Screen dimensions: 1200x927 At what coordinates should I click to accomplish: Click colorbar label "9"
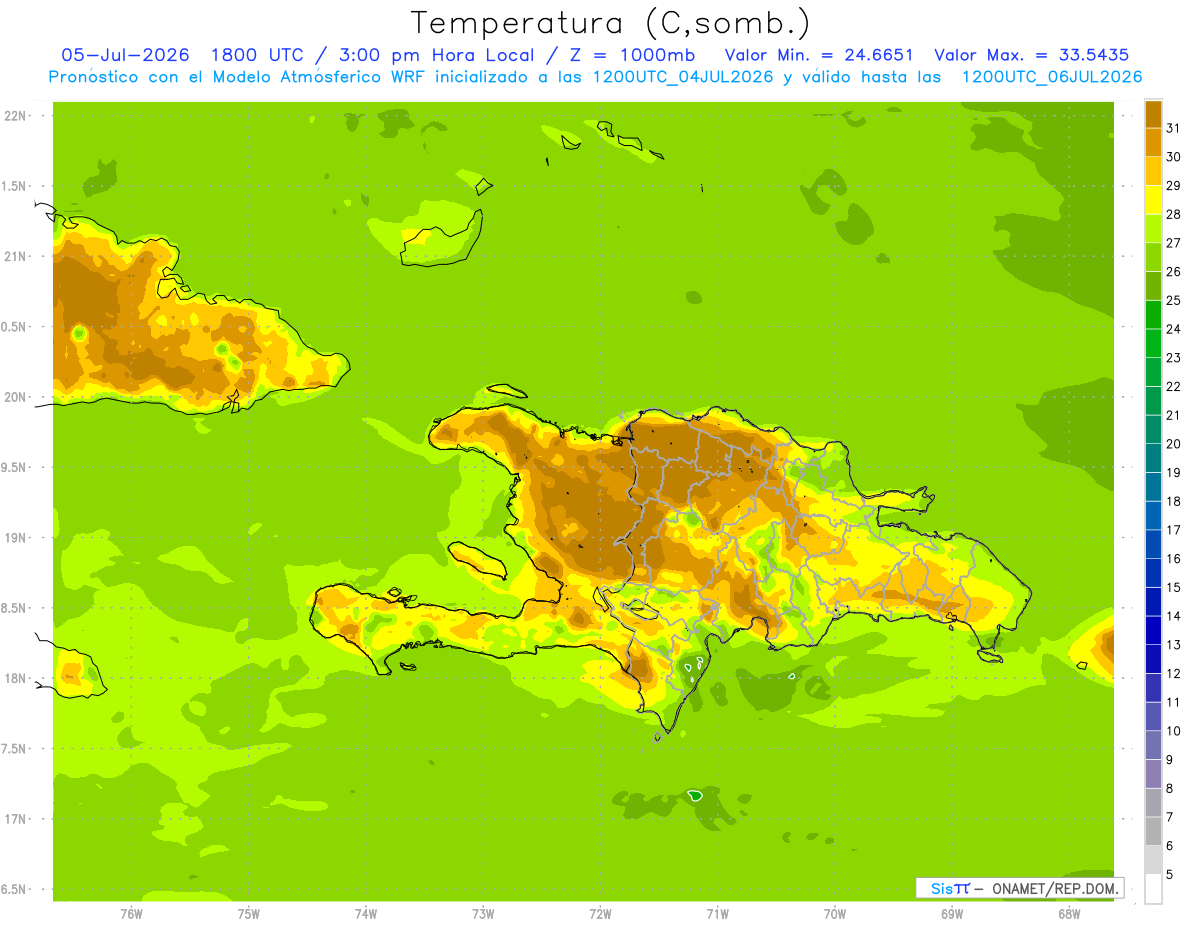point(1170,760)
